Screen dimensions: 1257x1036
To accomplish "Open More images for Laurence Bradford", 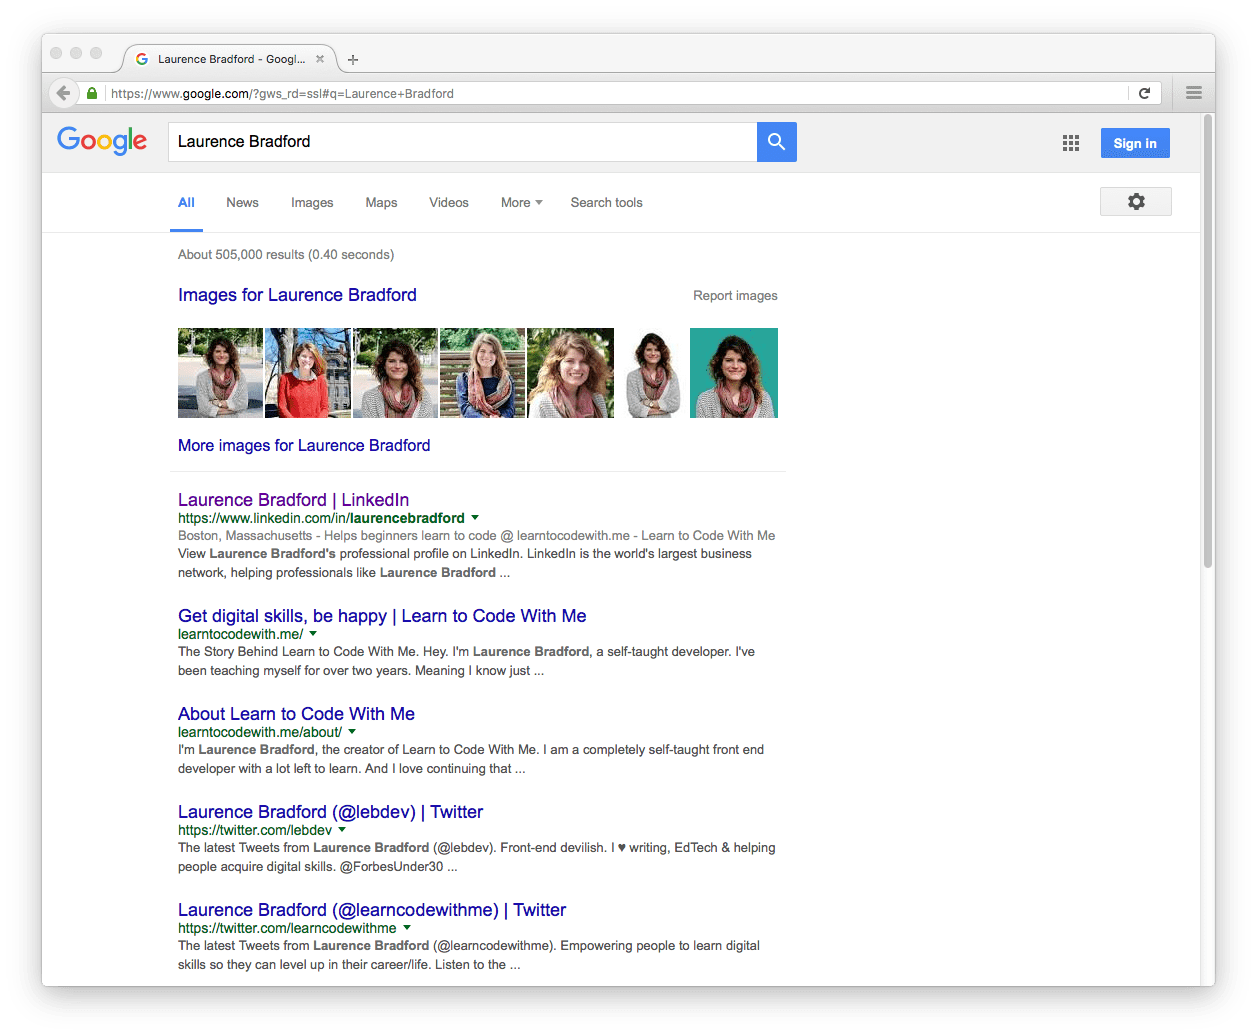I will (x=304, y=445).
